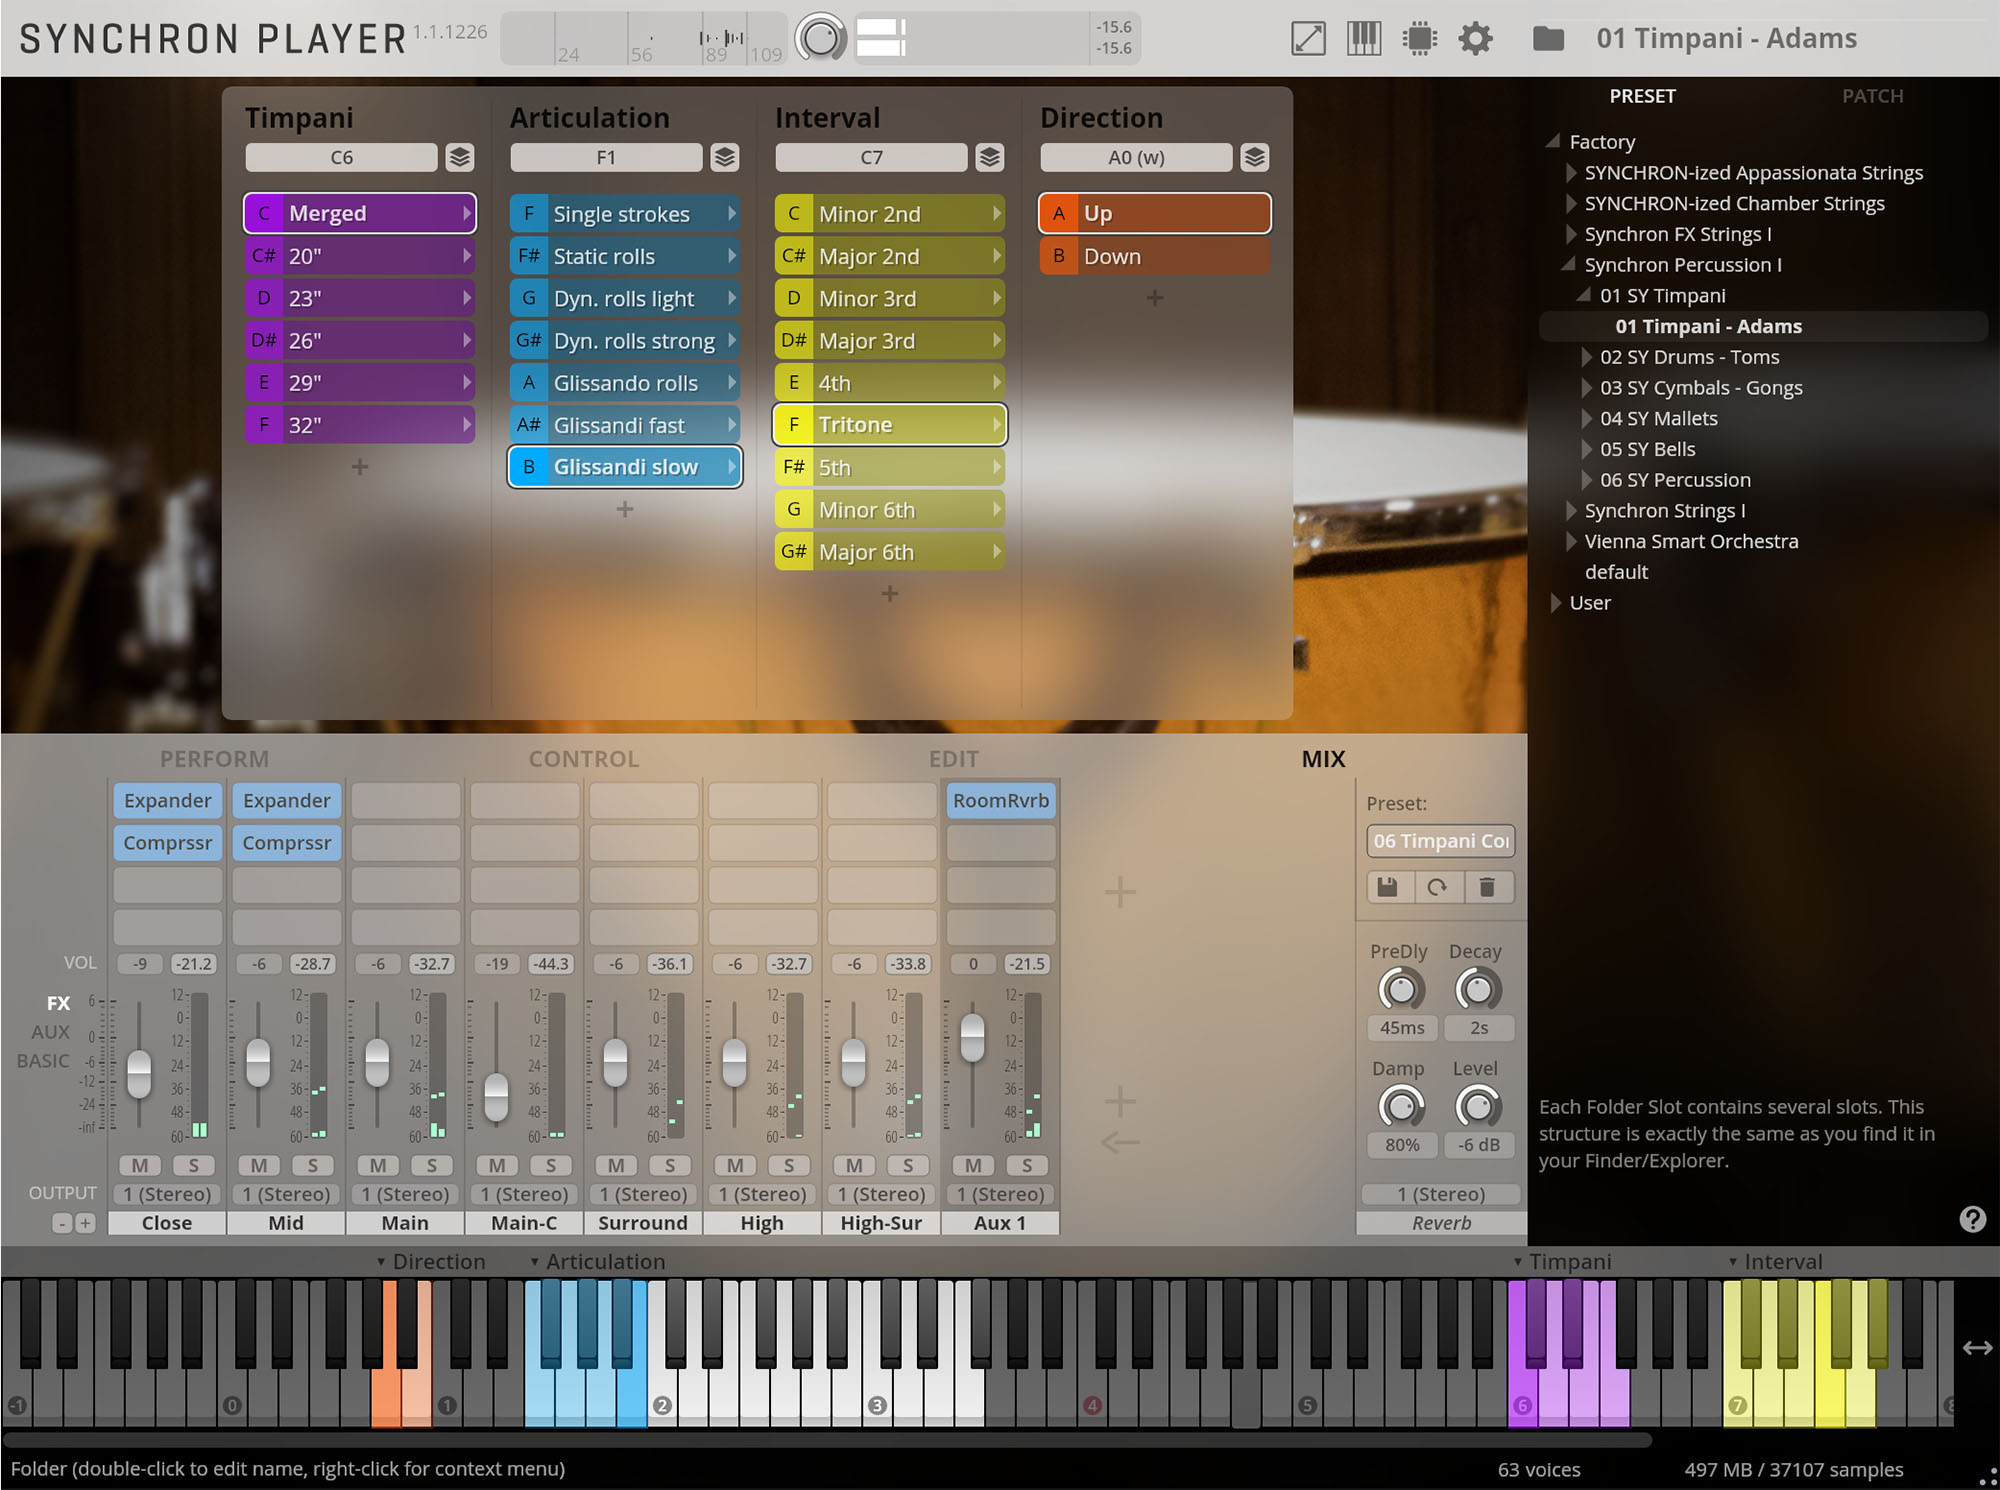Open the Articulation keyboard label dropdown
Image resolution: width=2000 pixels, height=1490 pixels.
click(597, 1262)
